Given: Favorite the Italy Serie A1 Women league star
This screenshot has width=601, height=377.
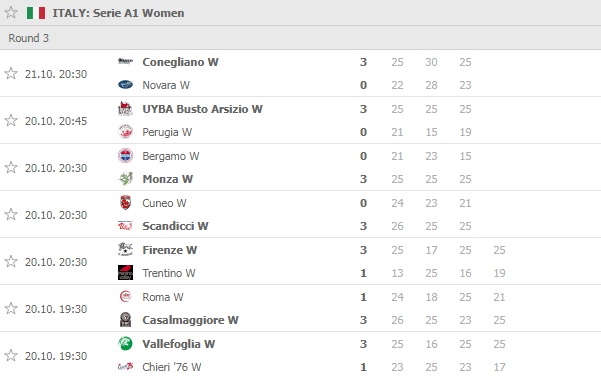Looking at the screenshot, I should 11,12.
